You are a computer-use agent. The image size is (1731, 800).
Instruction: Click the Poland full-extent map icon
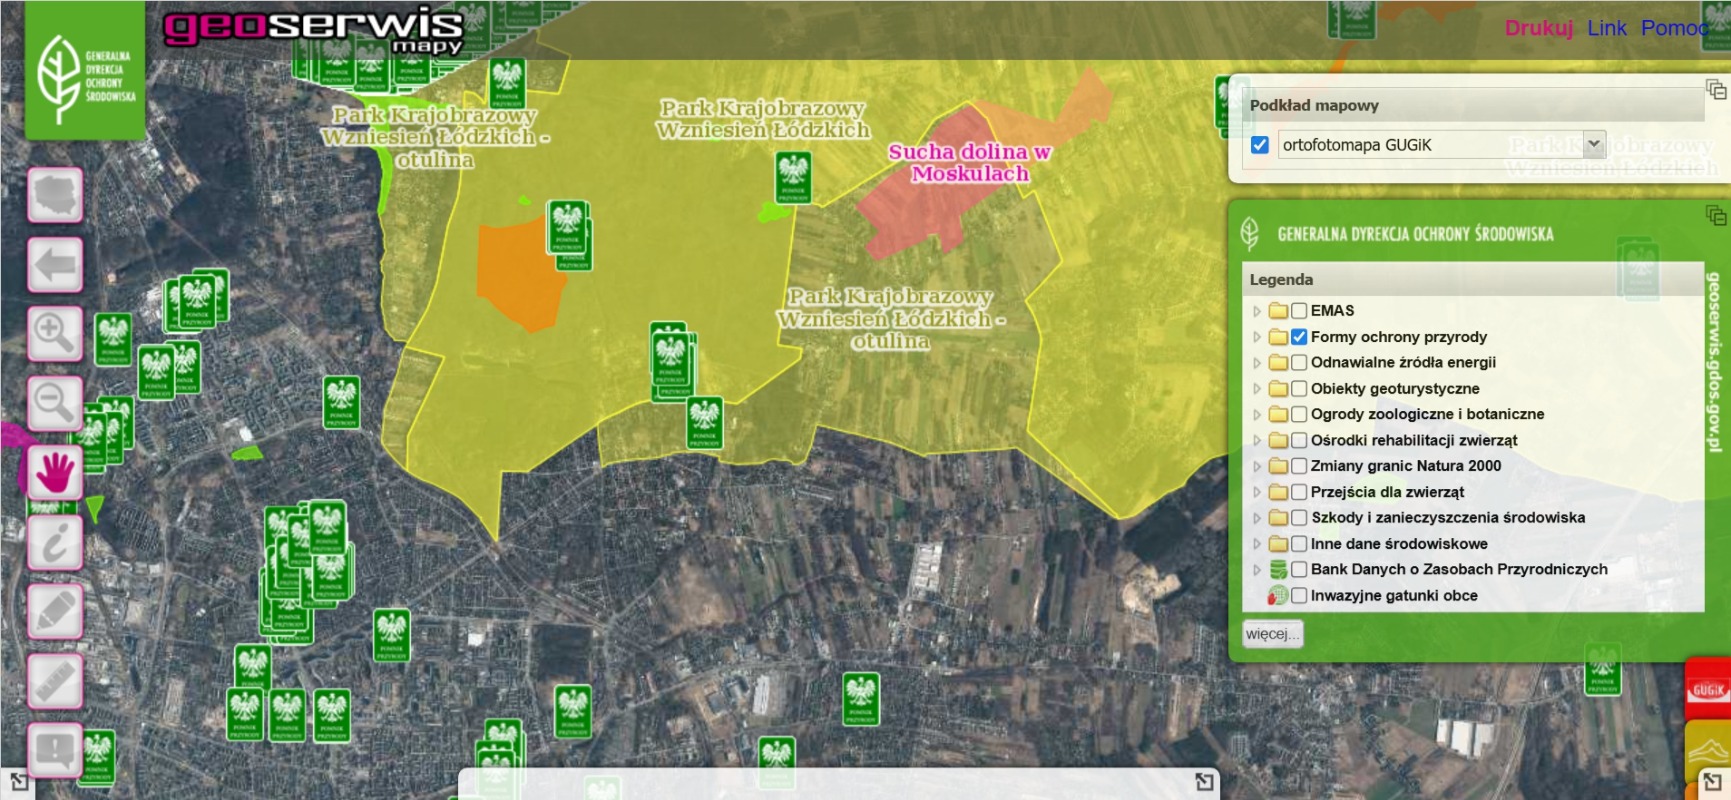click(x=55, y=195)
